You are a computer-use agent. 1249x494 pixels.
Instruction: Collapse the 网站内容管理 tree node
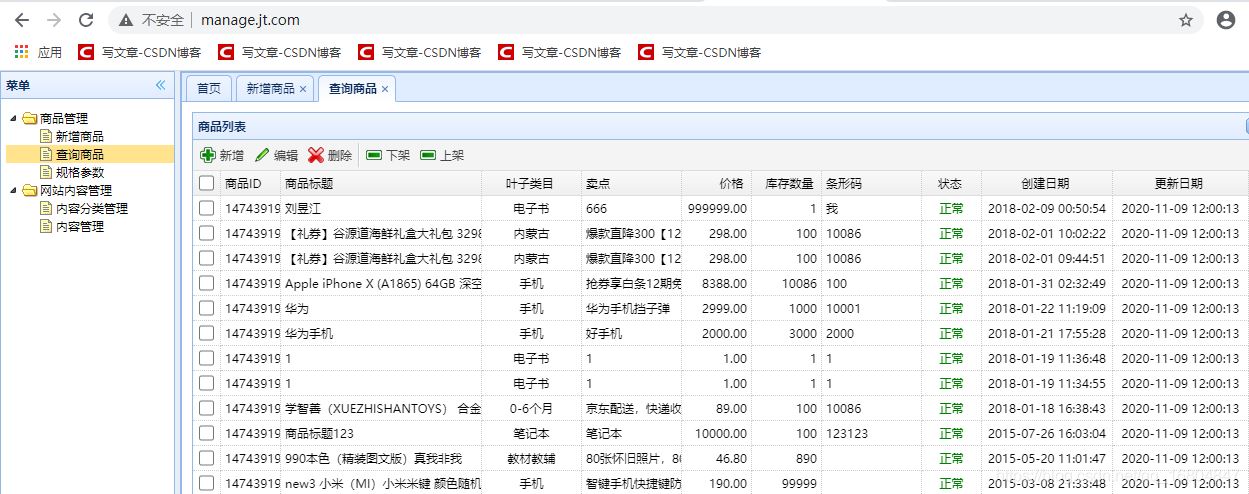pyautogui.click(x=14, y=191)
